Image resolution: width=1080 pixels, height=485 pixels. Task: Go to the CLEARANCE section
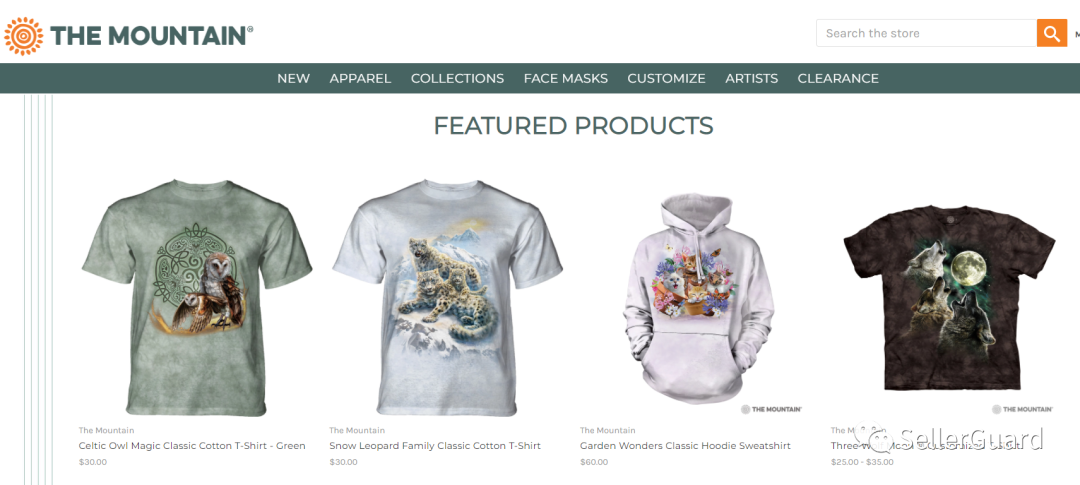click(x=838, y=79)
